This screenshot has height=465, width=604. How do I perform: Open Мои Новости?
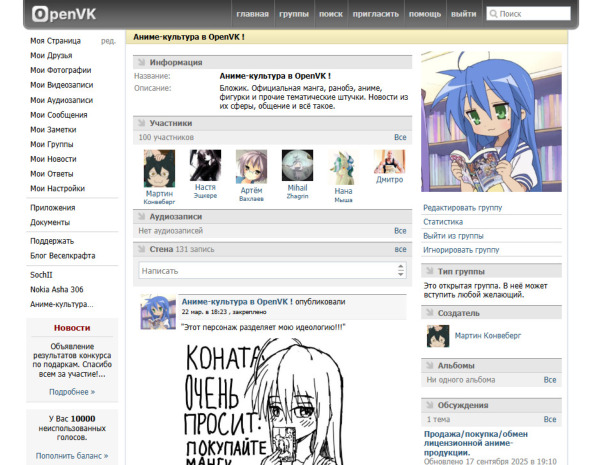click(x=53, y=159)
